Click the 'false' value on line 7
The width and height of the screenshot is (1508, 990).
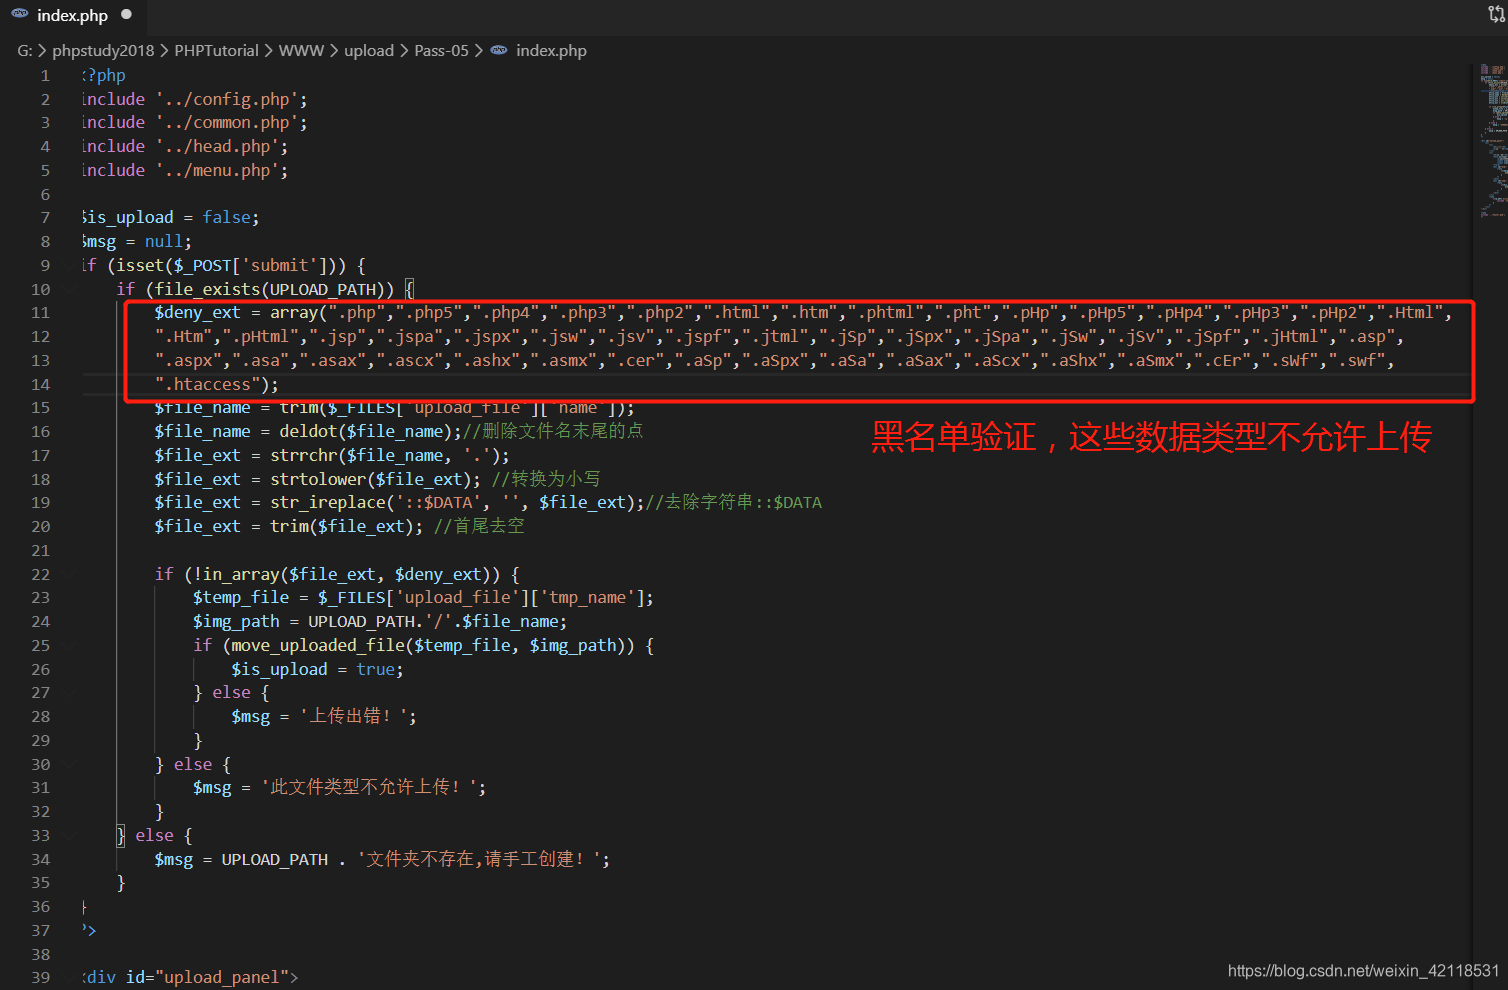pyautogui.click(x=226, y=217)
